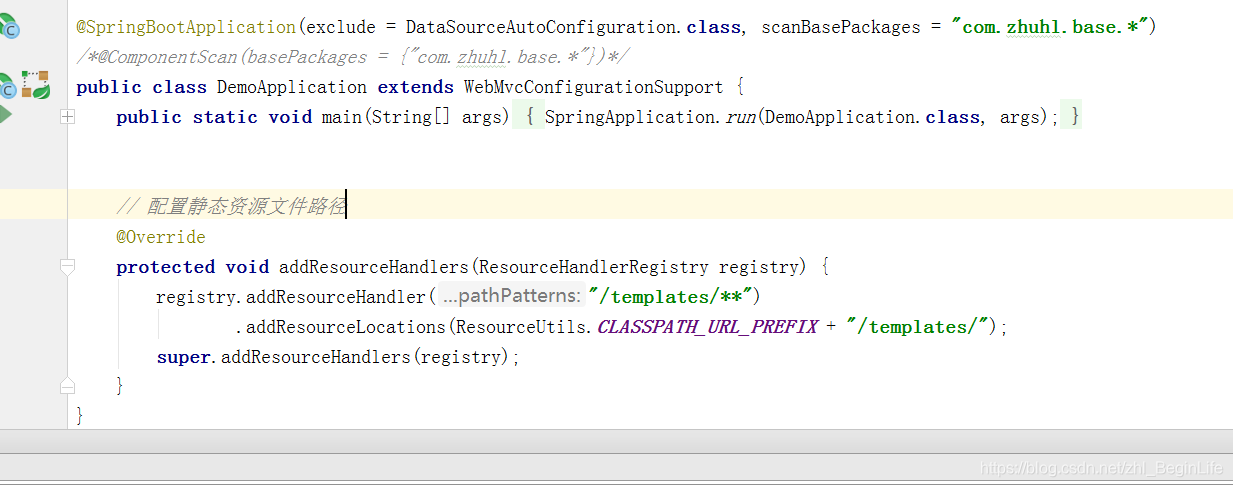This screenshot has width=1233, height=487.
Task: Click the closing fold marker of addResourceHandlers
Action: pos(67,385)
